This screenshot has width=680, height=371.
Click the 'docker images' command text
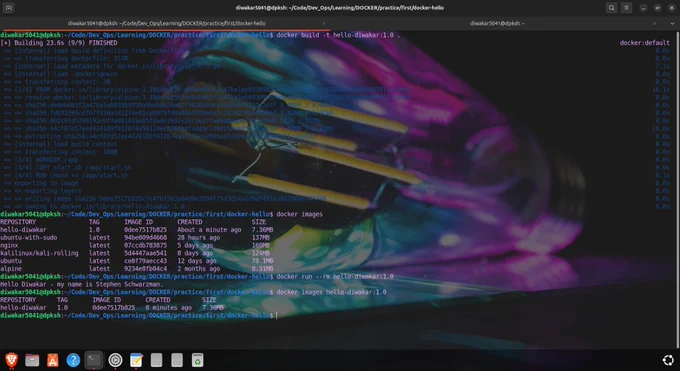coord(299,214)
